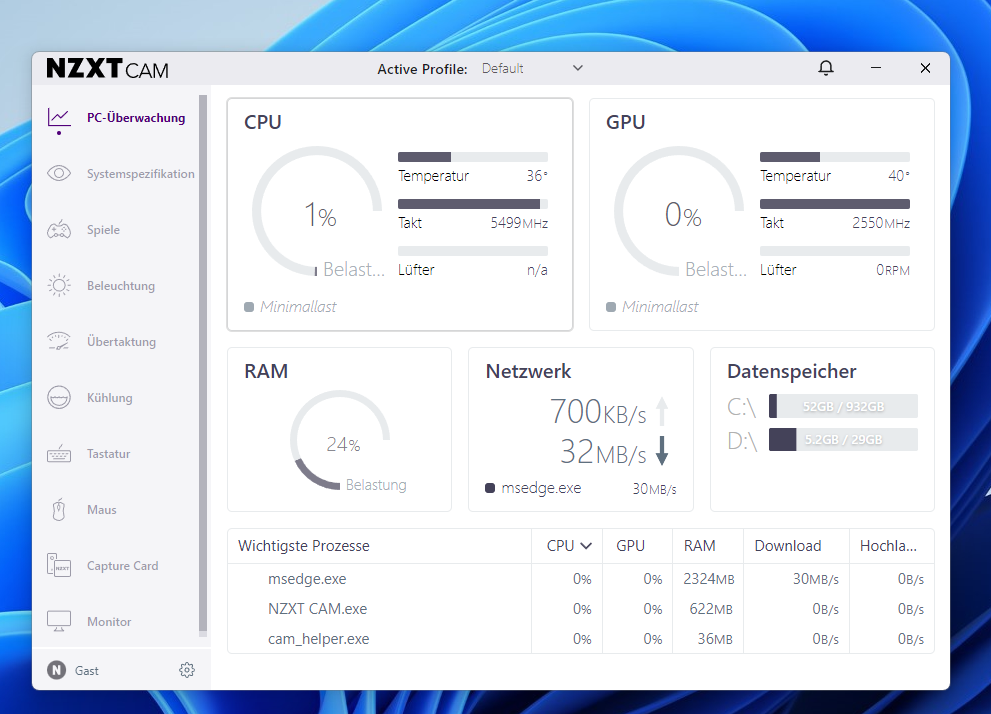Select the Tastatur menu label
991x714 pixels.
coord(108,454)
